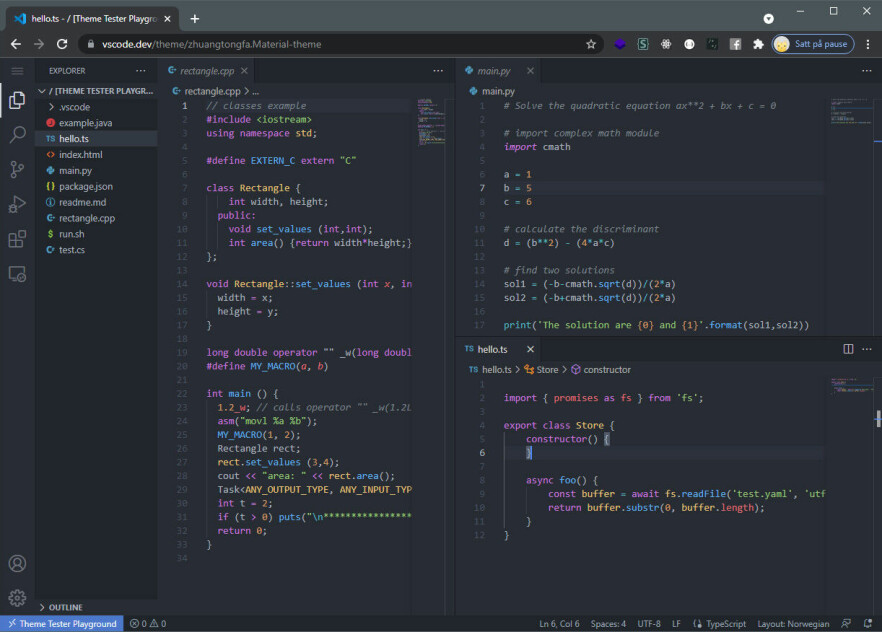Click Layout: Norwegian status item
Screen dimensions: 882x632
pyautogui.click(x=793, y=624)
